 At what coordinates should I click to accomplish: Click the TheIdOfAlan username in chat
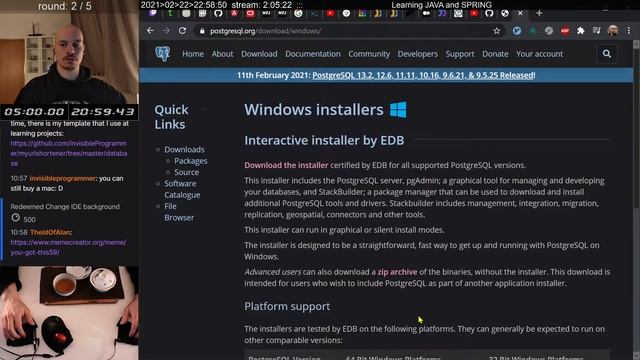pyautogui.click(x=50, y=232)
